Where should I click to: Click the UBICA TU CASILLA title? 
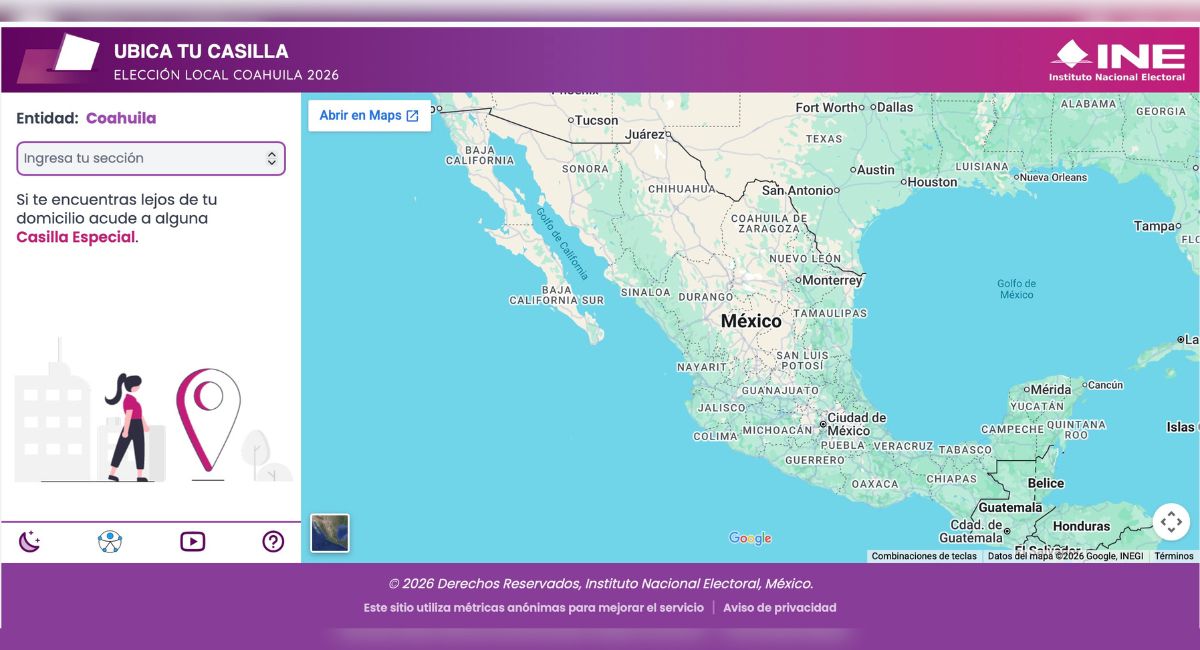click(x=201, y=51)
